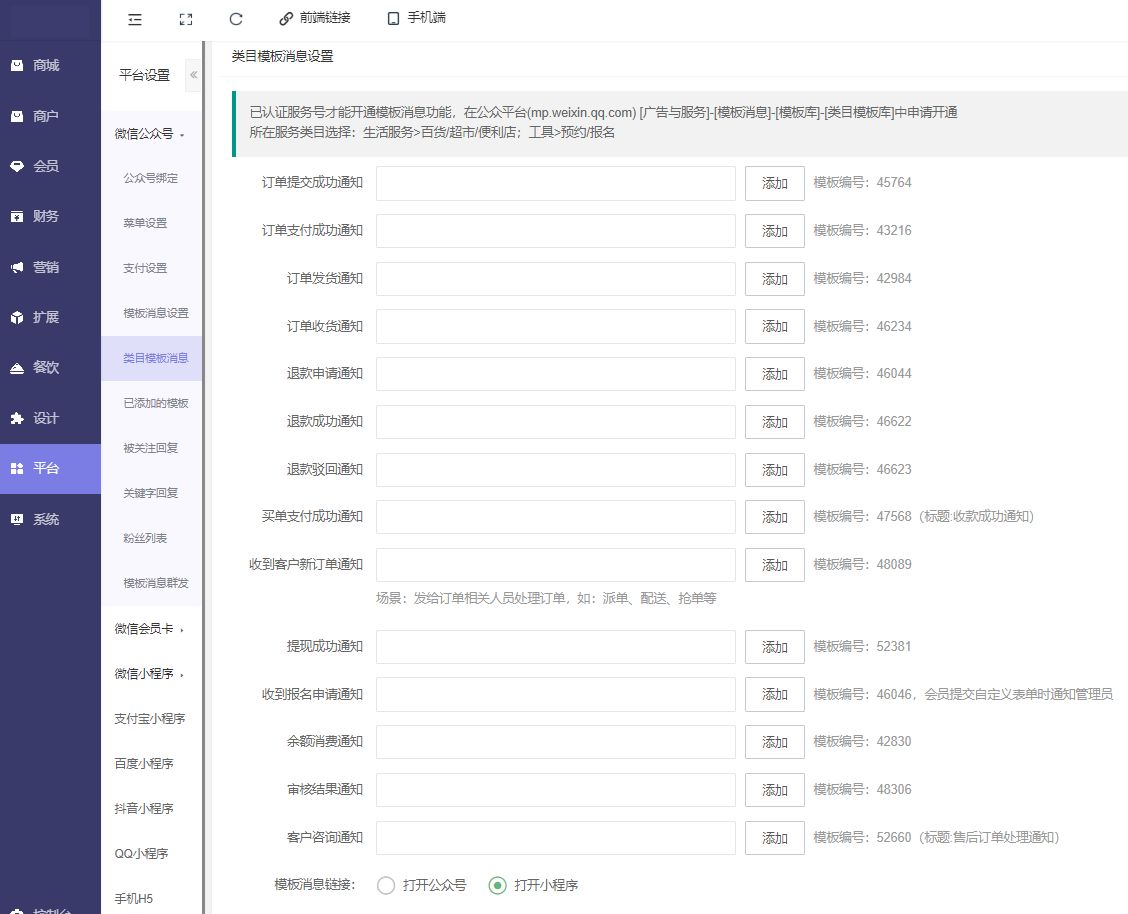Collapse the 平台设置 panel with chevron
The height and width of the screenshot is (914, 1128).
[x=194, y=75]
